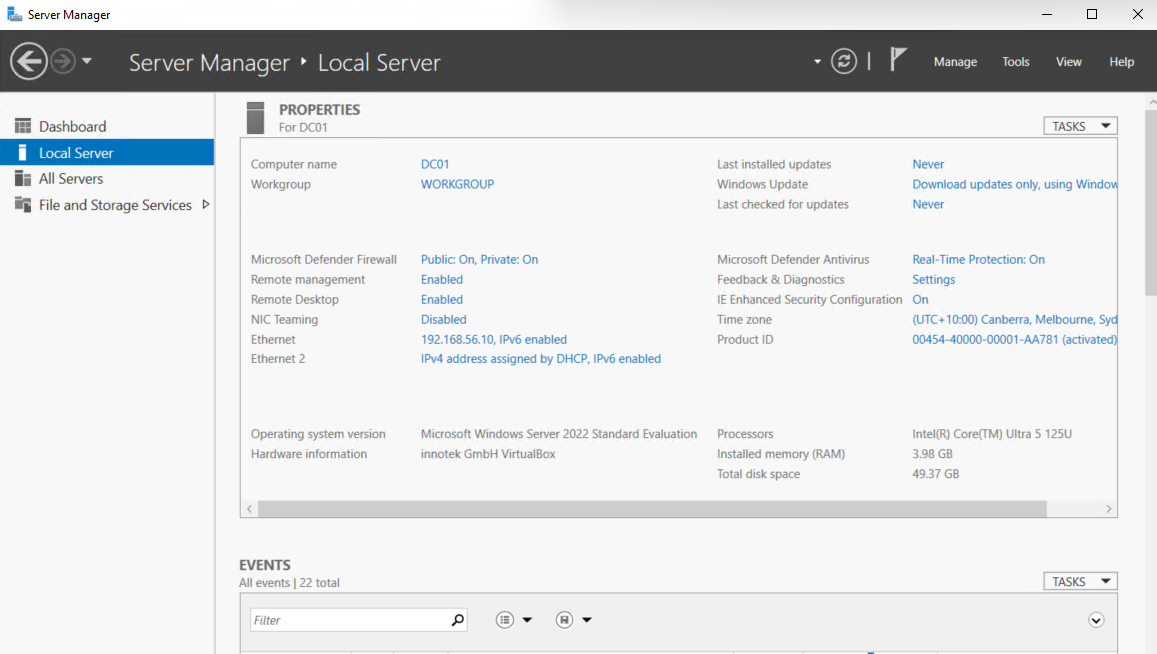Click Enabled link for Remote Desktop
Screen dimensions: 1157x654
(442, 299)
